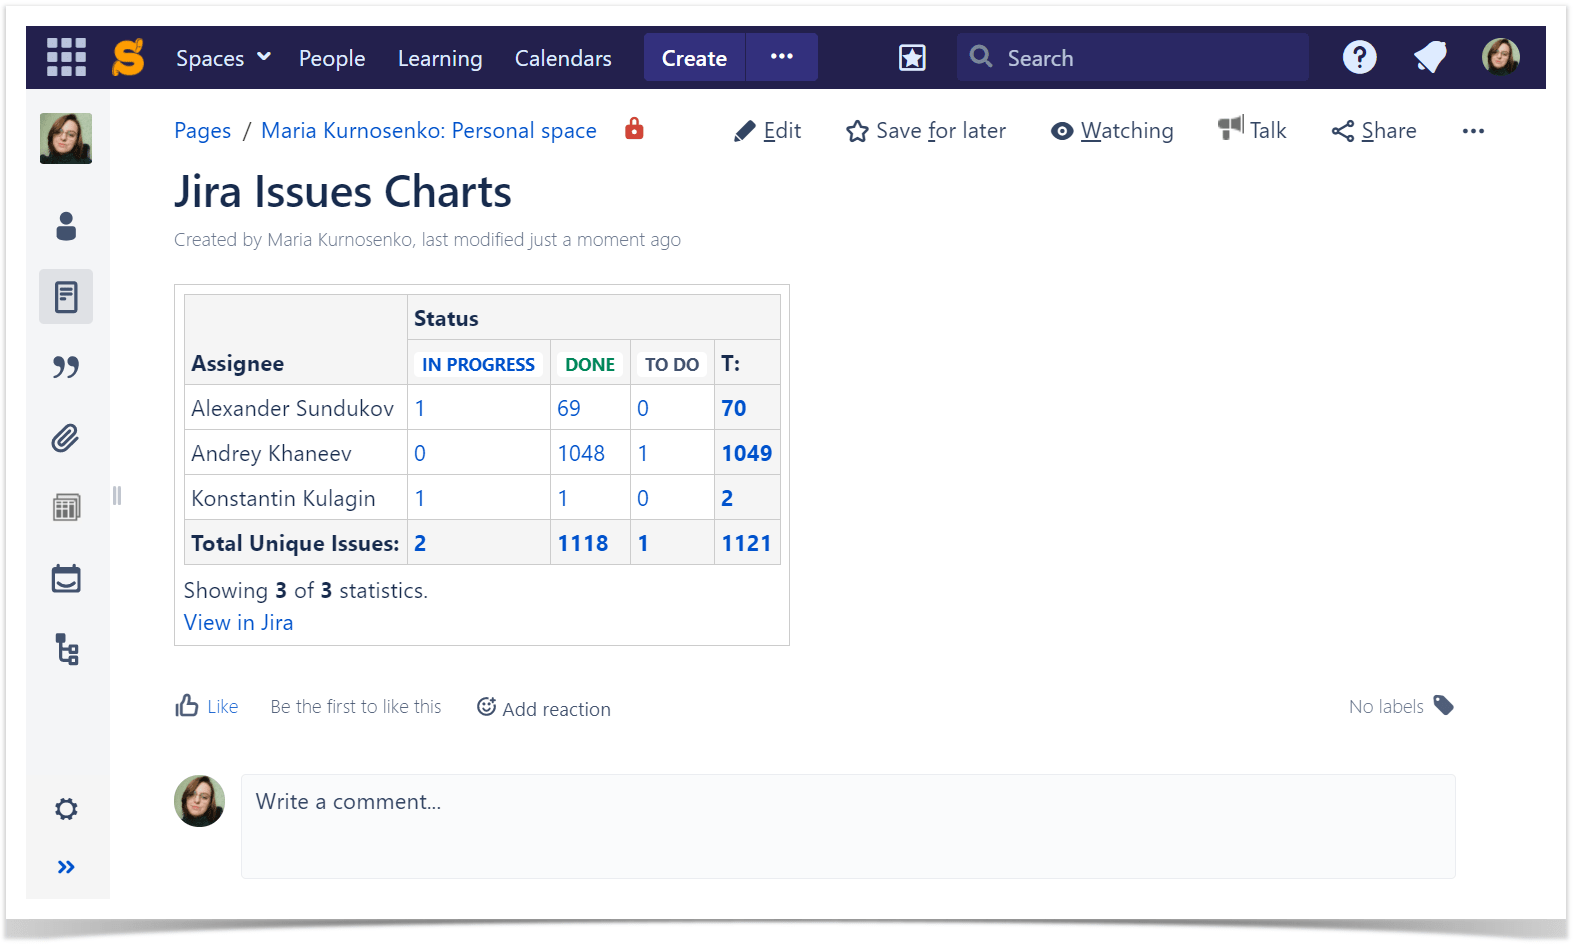Expand the Spaces dropdown menu

click(224, 58)
